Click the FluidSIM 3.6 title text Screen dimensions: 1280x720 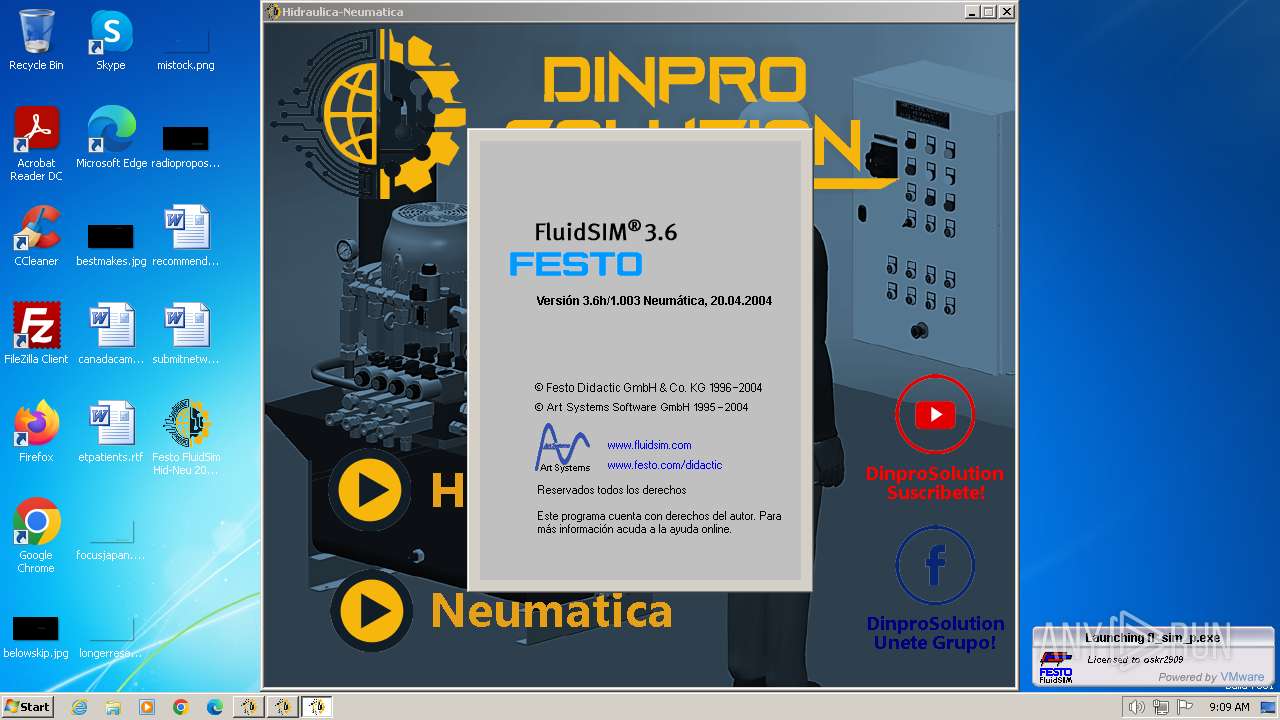click(606, 231)
